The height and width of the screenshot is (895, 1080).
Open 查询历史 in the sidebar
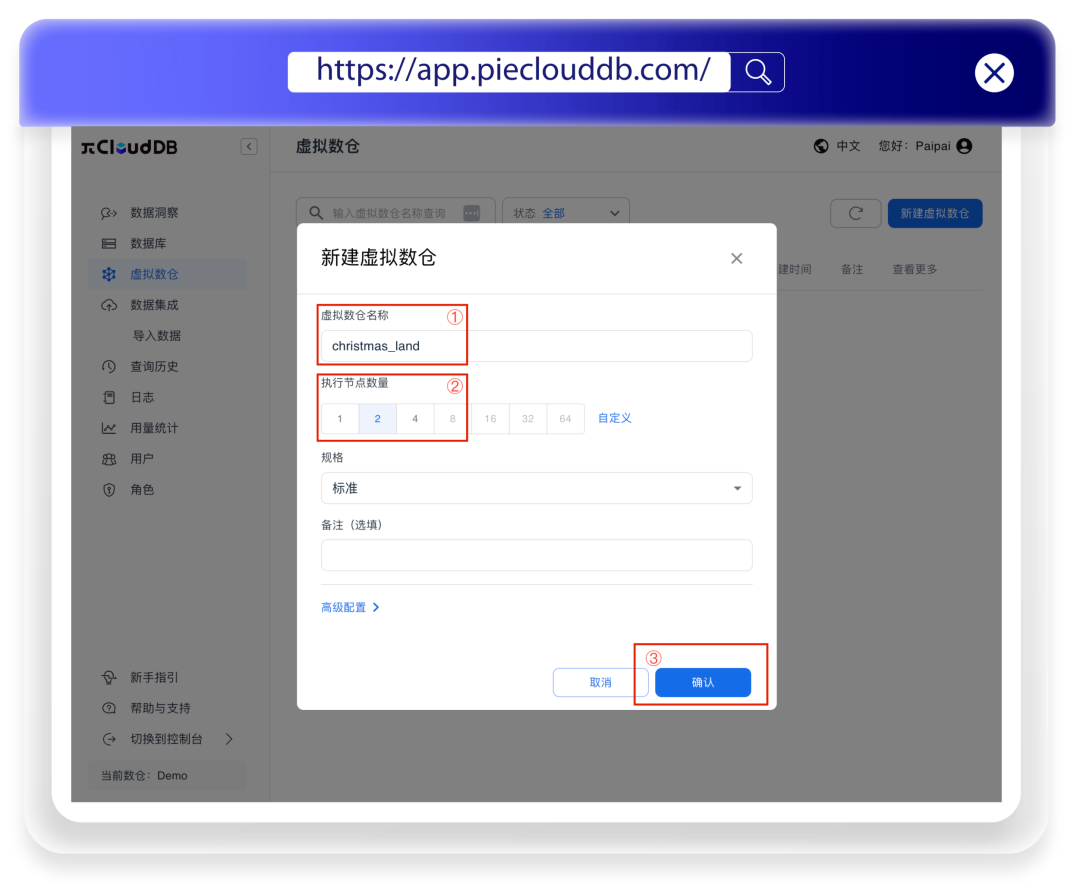point(154,367)
